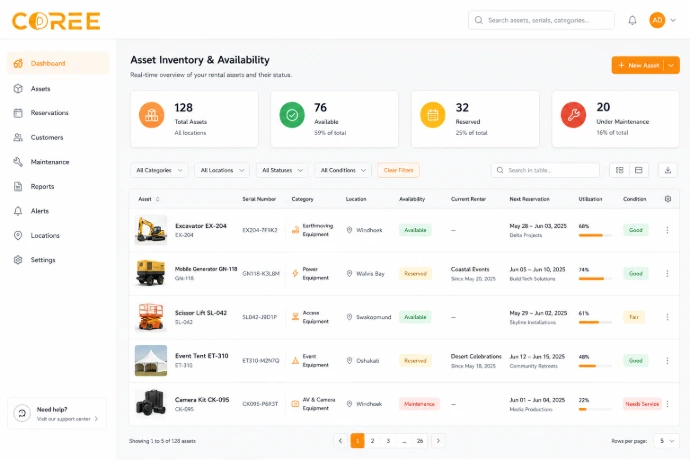Click the AD user avatar
Screen dimensions: 690x460
pyautogui.click(x=657, y=20)
